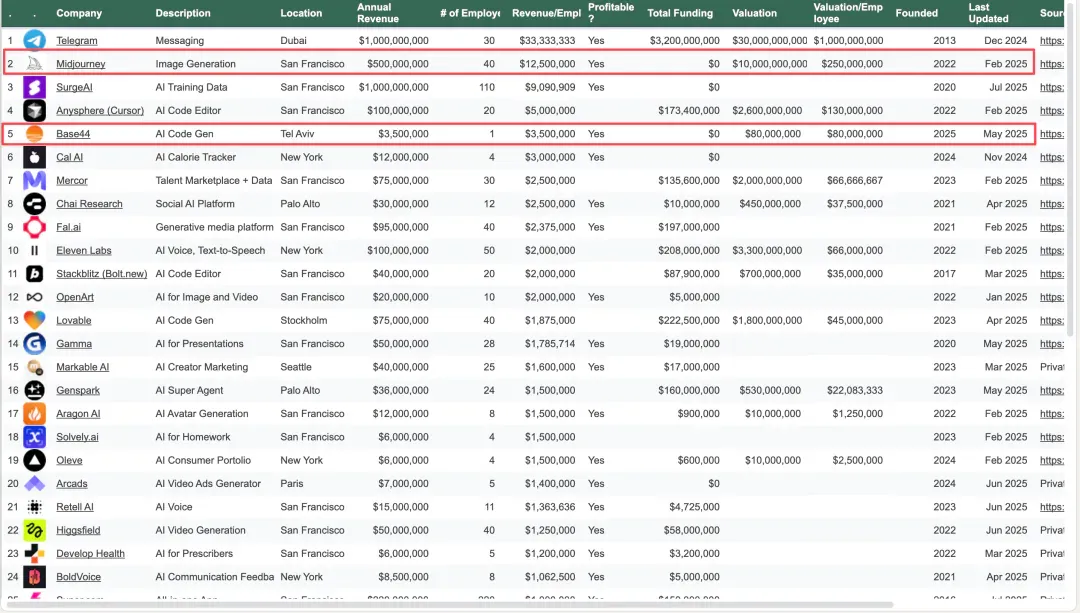Click the Higgsfield green logo icon

34,530
